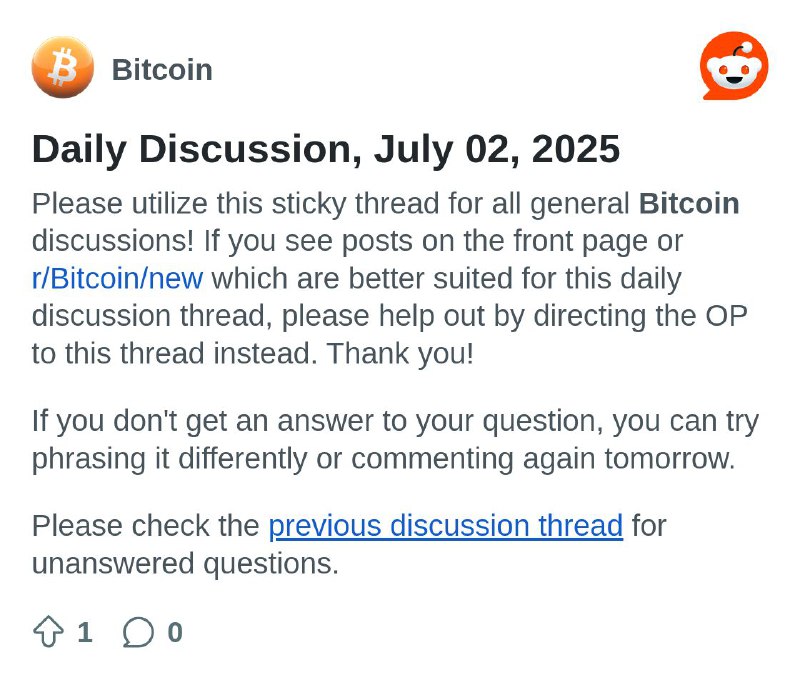The image size is (800, 685).
Task: Click the 'July 02, 2025' date in title
Action: point(497,149)
